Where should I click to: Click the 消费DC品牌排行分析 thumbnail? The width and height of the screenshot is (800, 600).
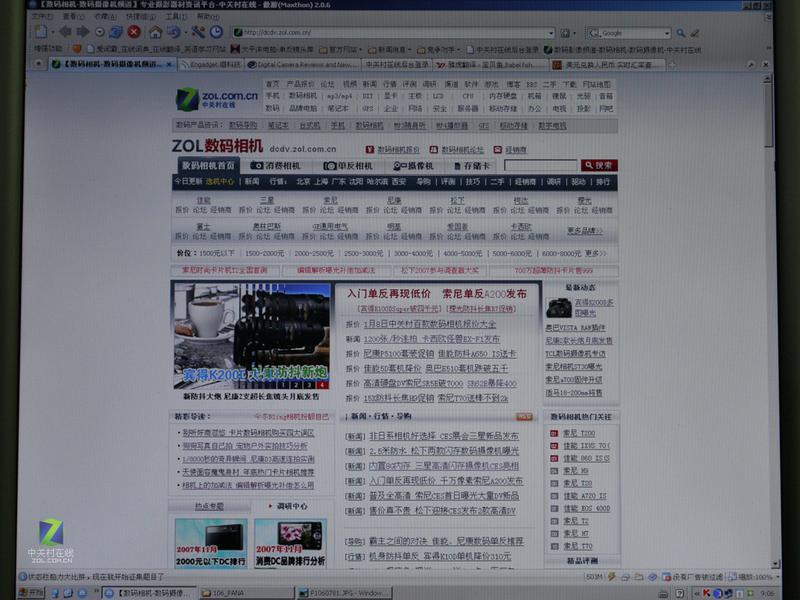click(x=290, y=543)
